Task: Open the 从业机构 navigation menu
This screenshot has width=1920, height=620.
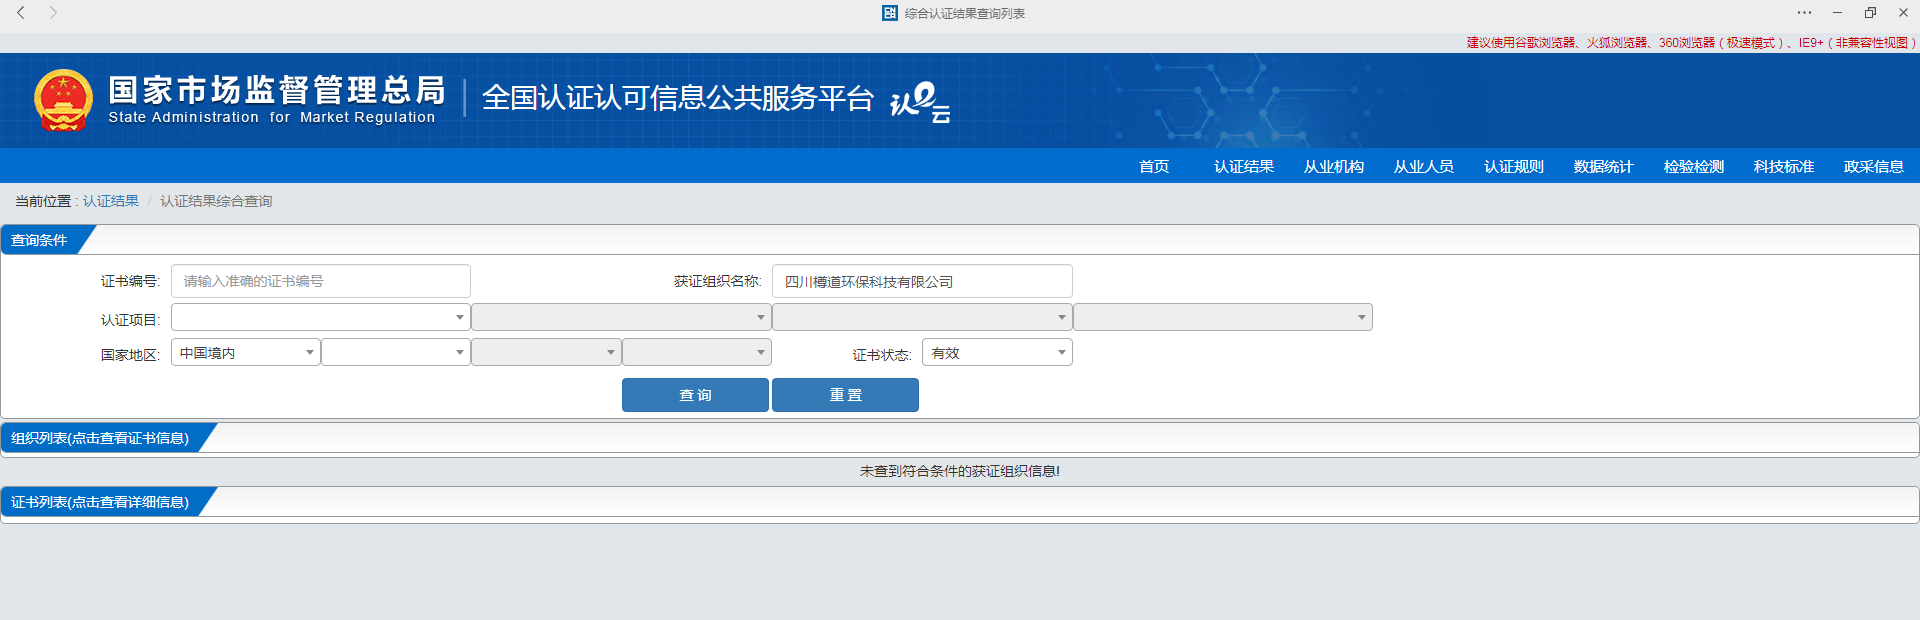Action: (1334, 166)
